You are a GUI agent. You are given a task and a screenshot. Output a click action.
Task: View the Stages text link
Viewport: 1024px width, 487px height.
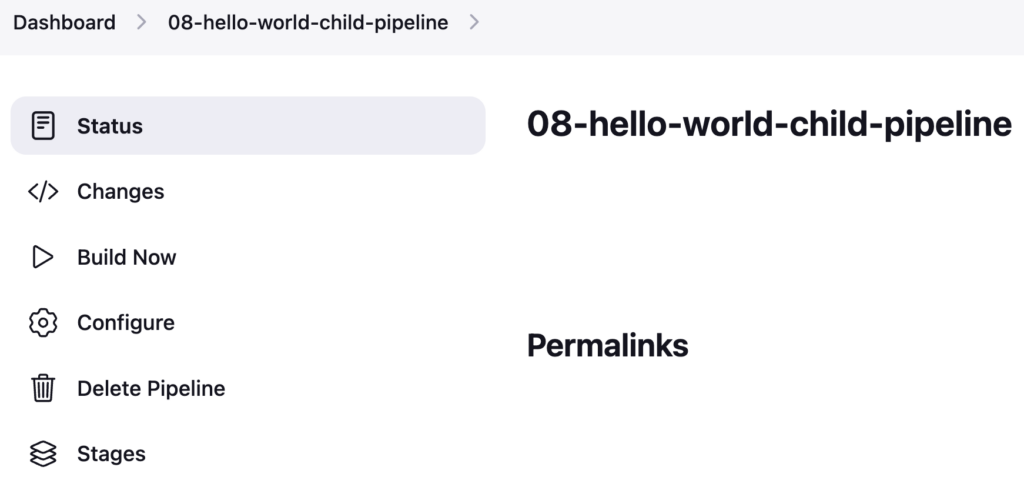112,454
